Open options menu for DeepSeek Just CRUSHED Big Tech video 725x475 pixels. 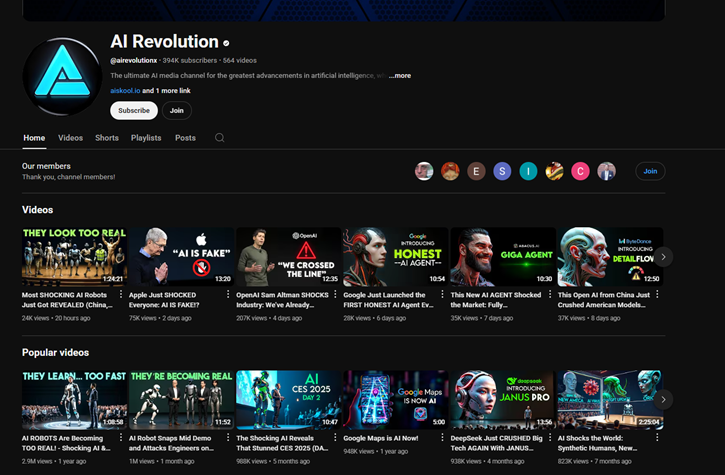pyautogui.click(x=550, y=438)
